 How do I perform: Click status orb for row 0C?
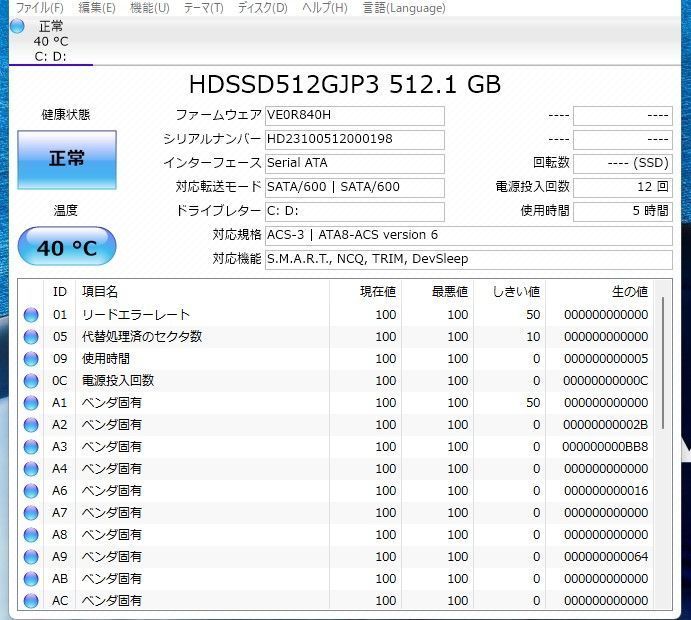(31, 381)
